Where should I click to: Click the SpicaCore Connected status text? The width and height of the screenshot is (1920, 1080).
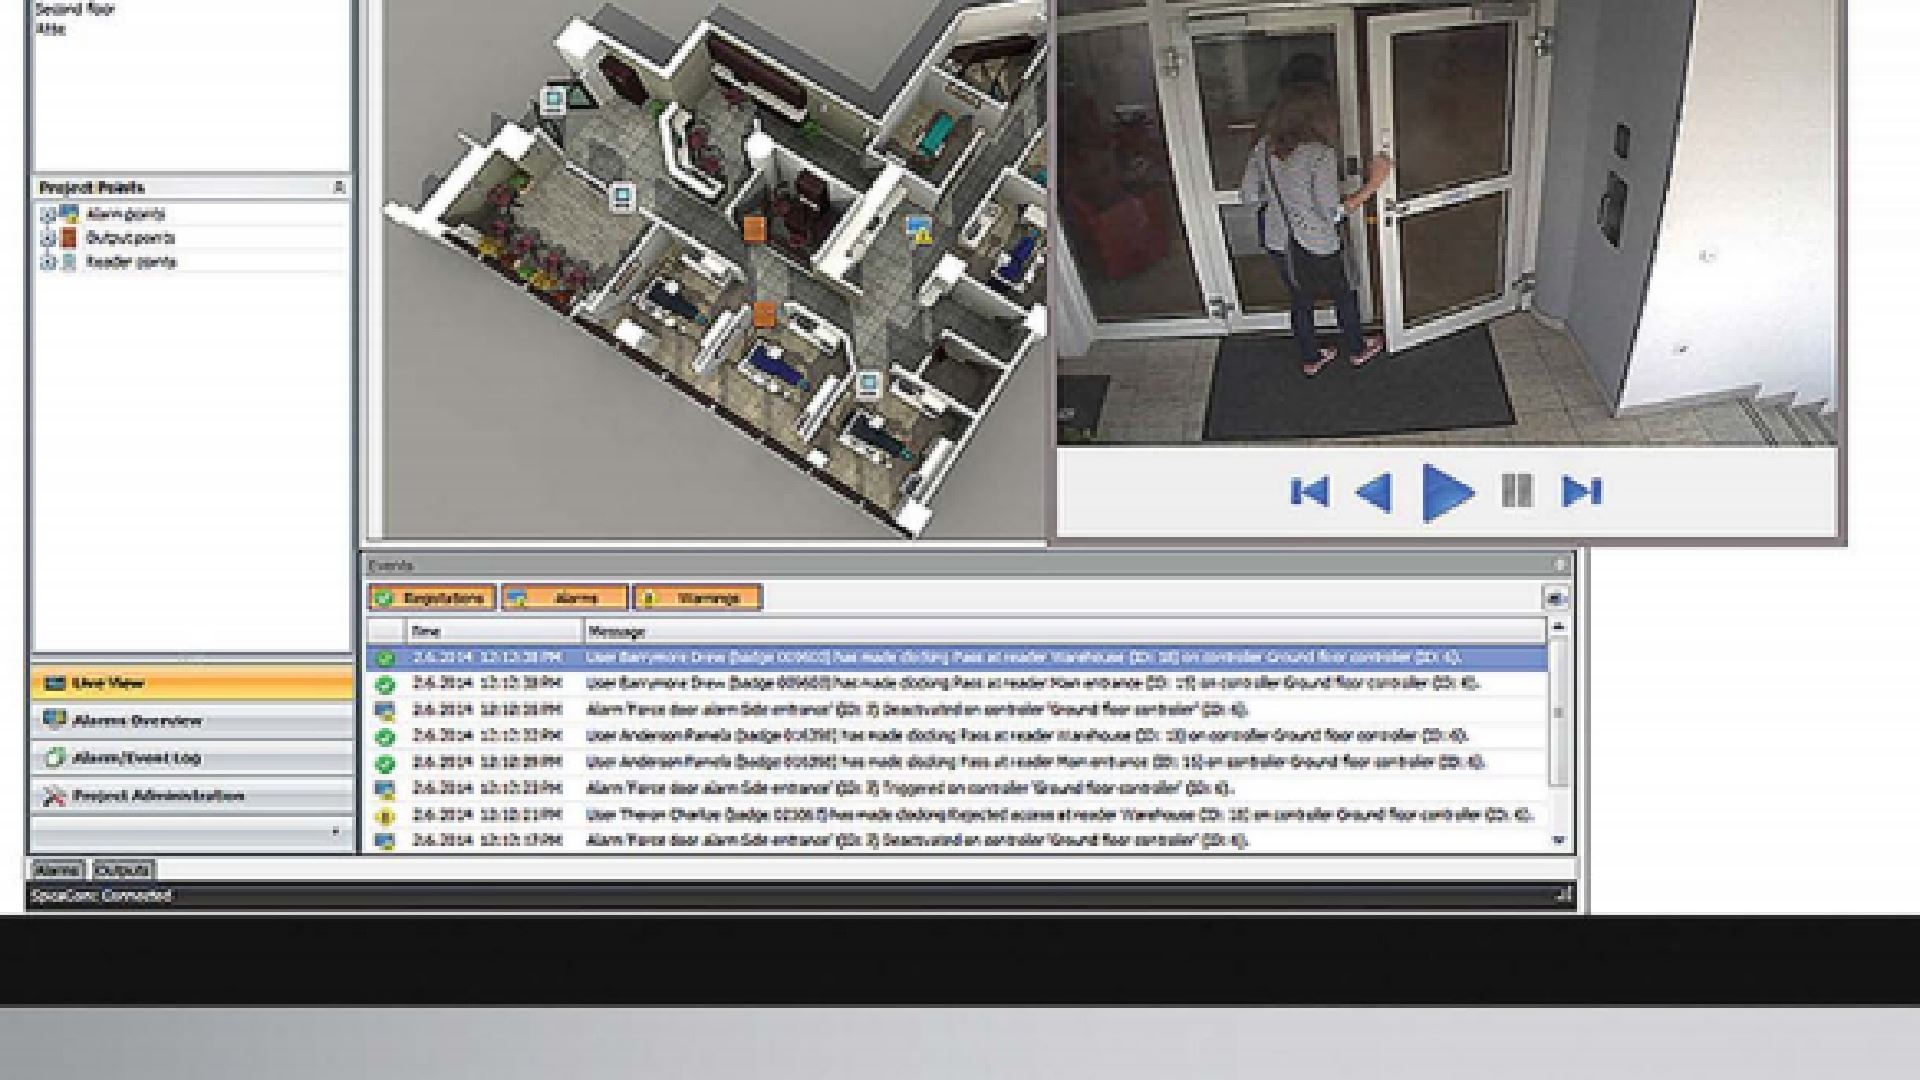pyautogui.click(x=102, y=895)
